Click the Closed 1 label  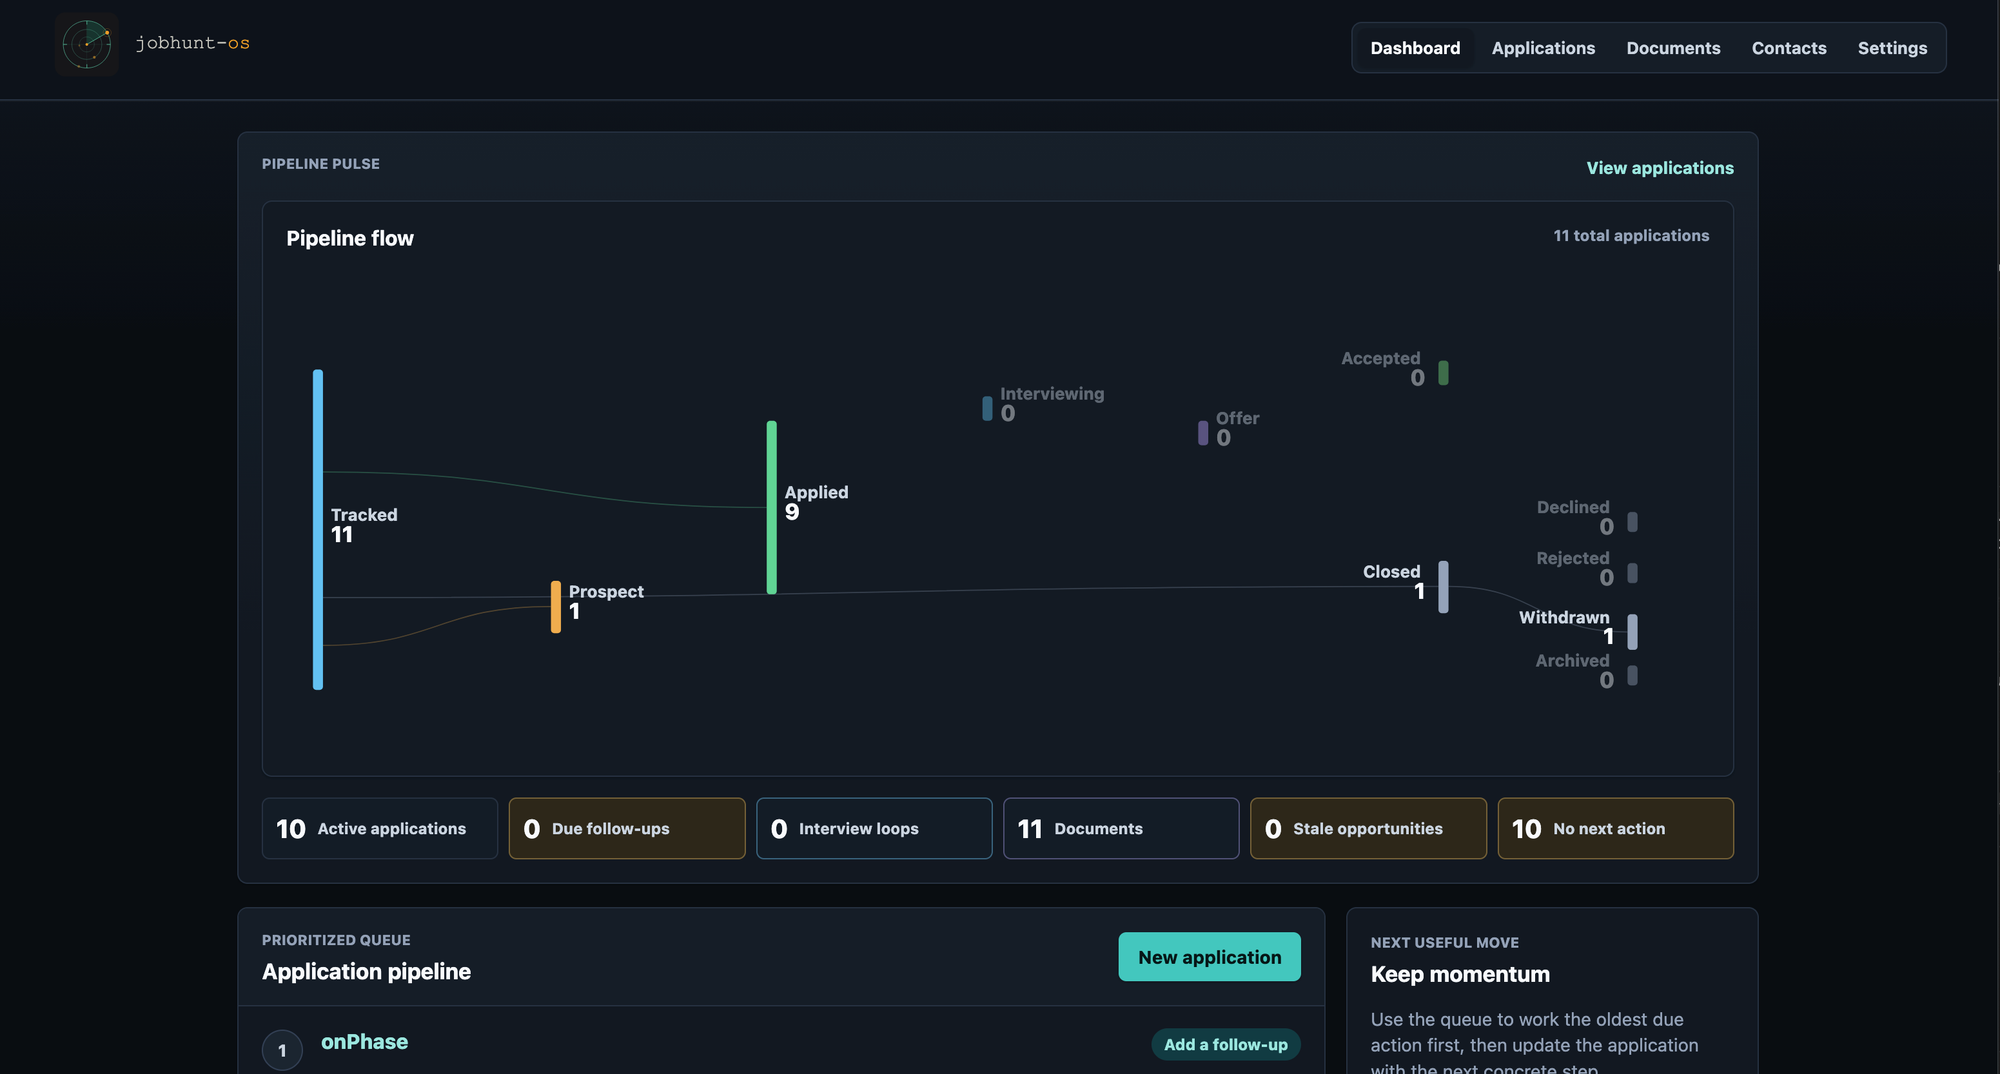(x=1392, y=582)
